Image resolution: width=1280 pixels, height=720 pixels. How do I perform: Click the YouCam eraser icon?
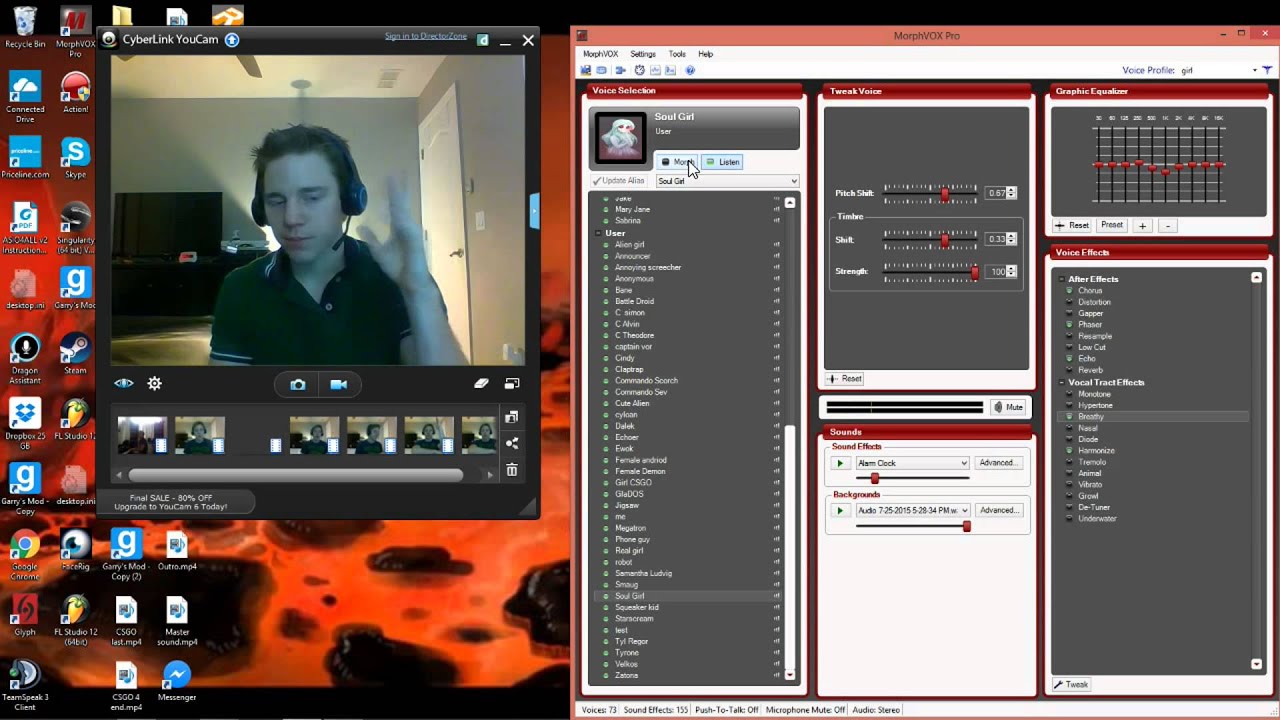click(481, 383)
